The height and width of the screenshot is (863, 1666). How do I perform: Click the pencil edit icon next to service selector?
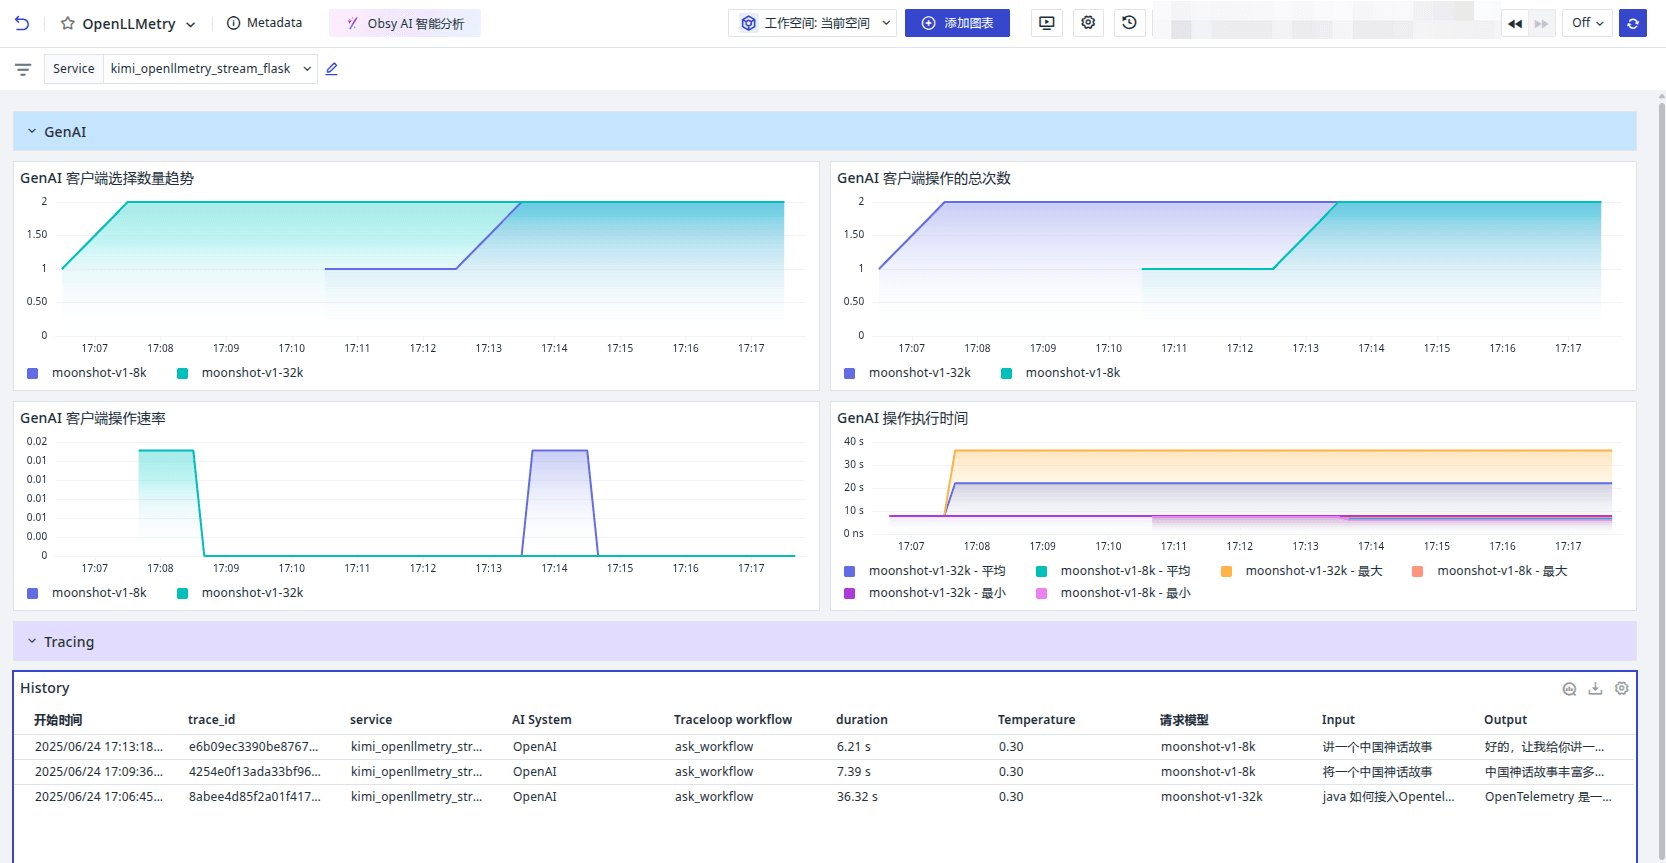332,69
